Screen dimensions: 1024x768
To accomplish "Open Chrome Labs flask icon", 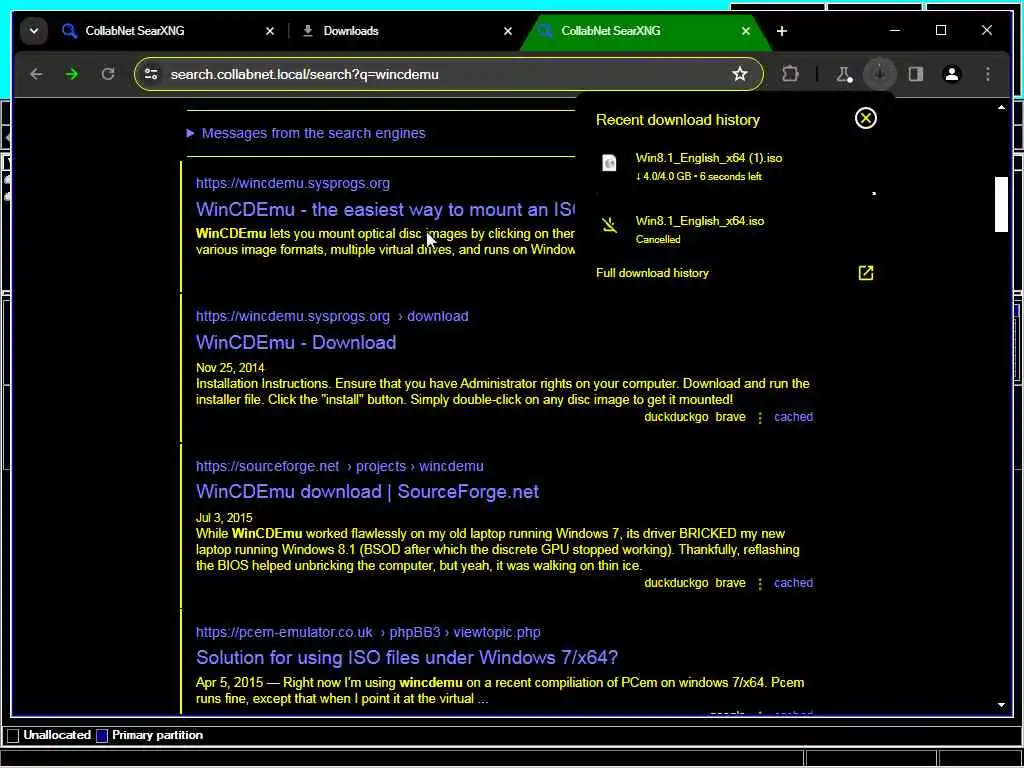I will click(x=844, y=74).
